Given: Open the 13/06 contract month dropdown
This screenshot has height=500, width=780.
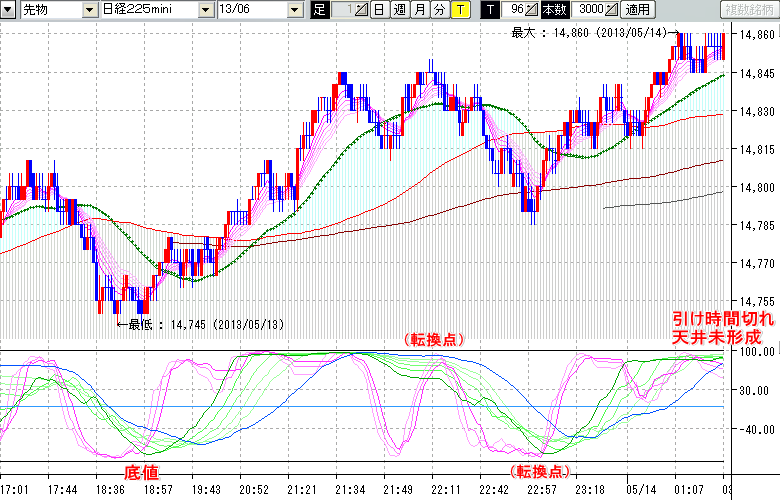Looking at the screenshot, I should [x=295, y=10].
